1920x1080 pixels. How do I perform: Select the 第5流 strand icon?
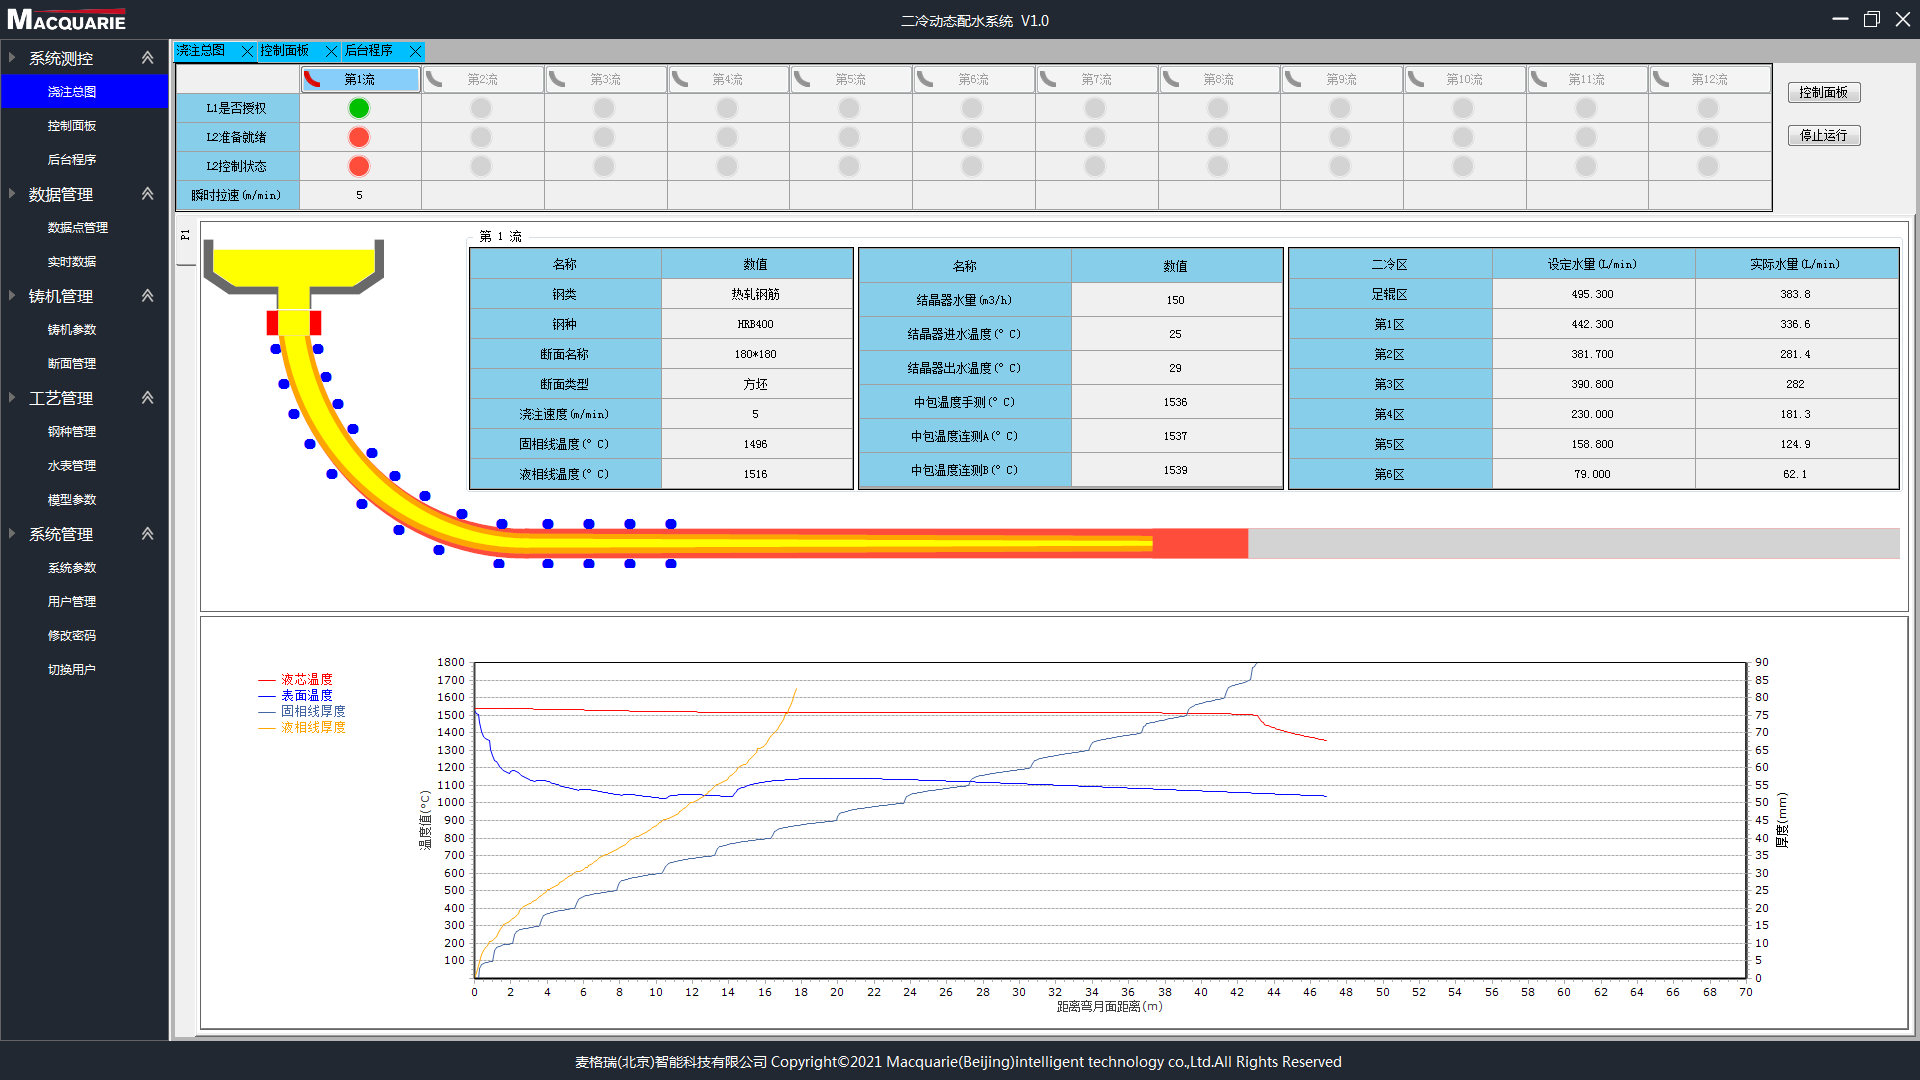coord(803,79)
